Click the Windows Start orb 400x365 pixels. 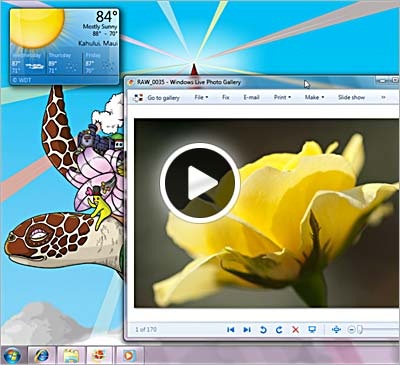point(12,355)
